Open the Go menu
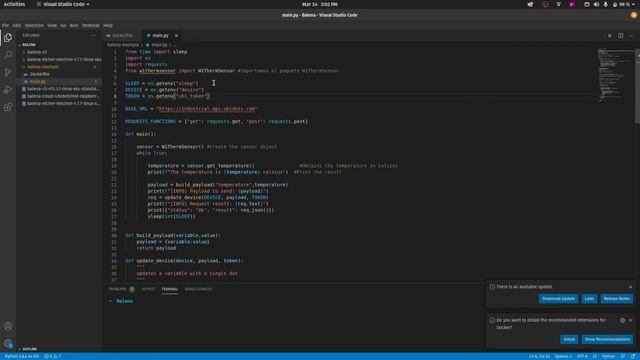 [x=63, y=25]
